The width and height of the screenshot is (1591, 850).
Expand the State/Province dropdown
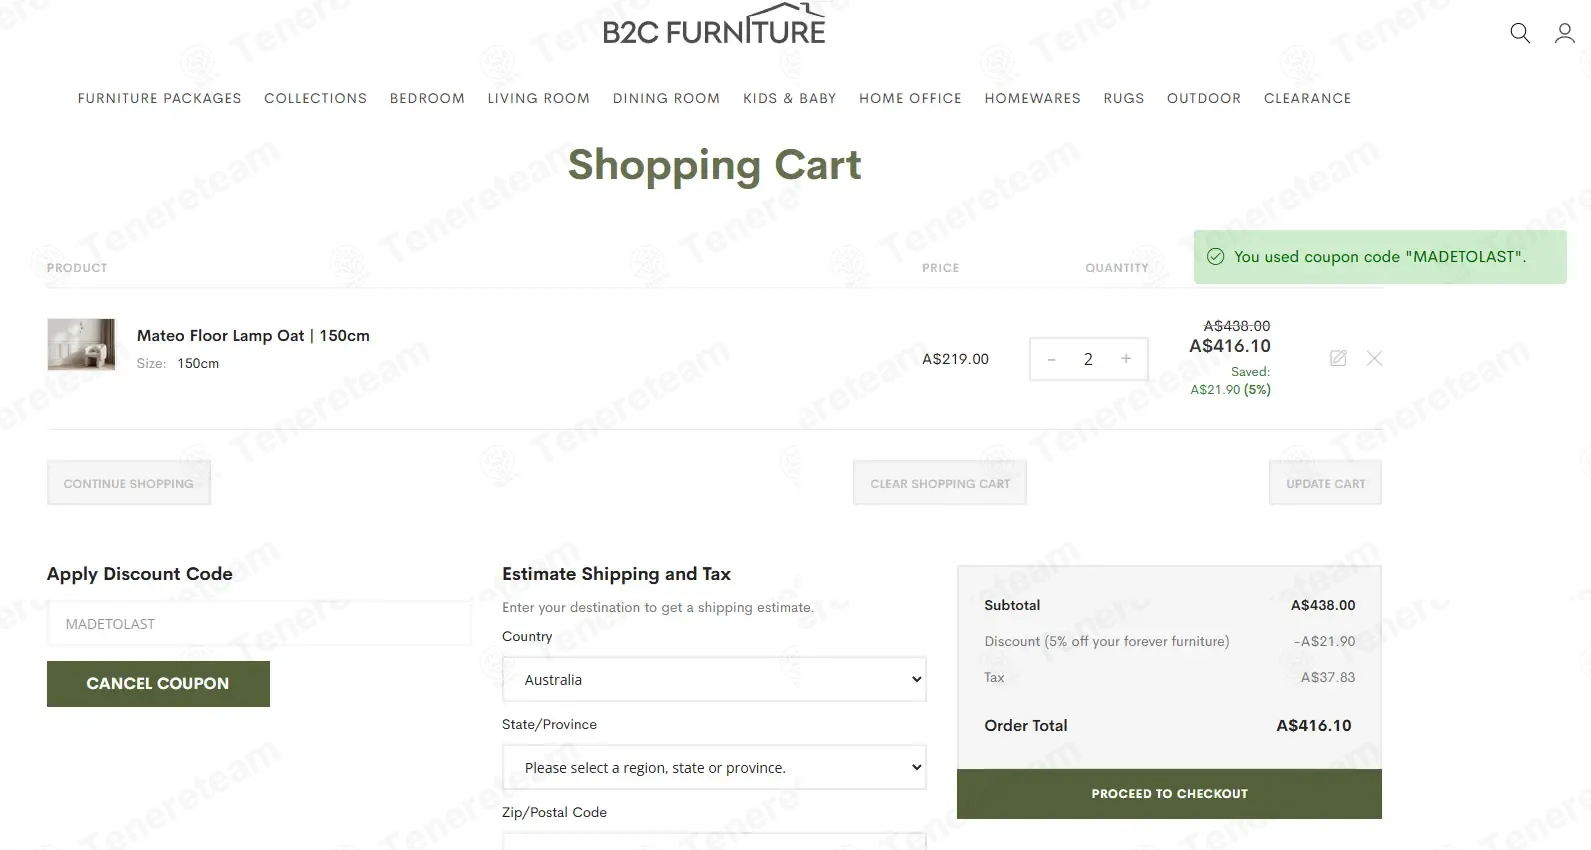click(x=714, y=768)
